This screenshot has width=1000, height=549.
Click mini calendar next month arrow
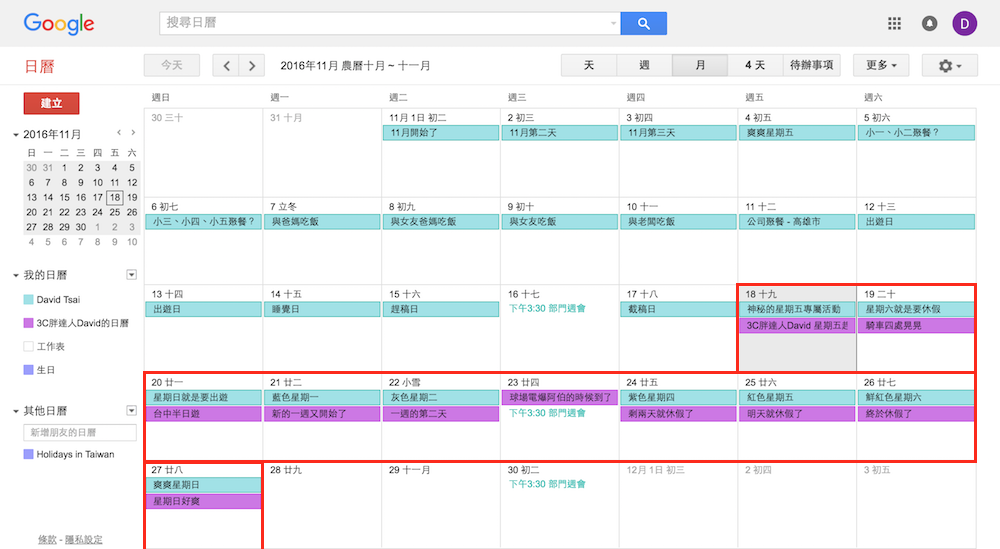tap(134, 133)
